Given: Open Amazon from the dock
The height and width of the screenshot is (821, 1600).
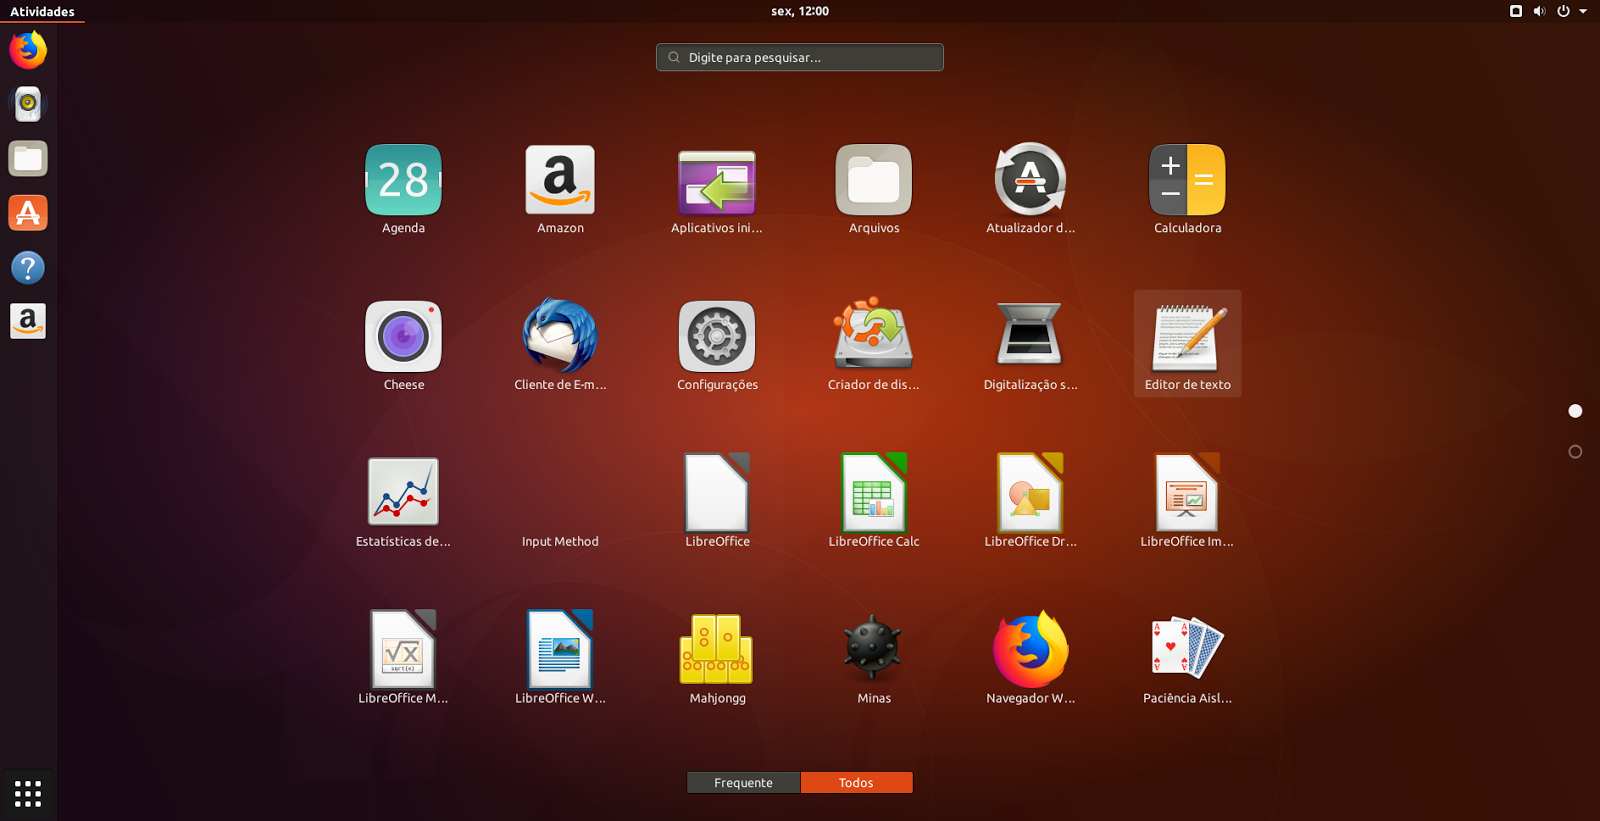Looking at the screenshot, I should (x=28, y=321).
